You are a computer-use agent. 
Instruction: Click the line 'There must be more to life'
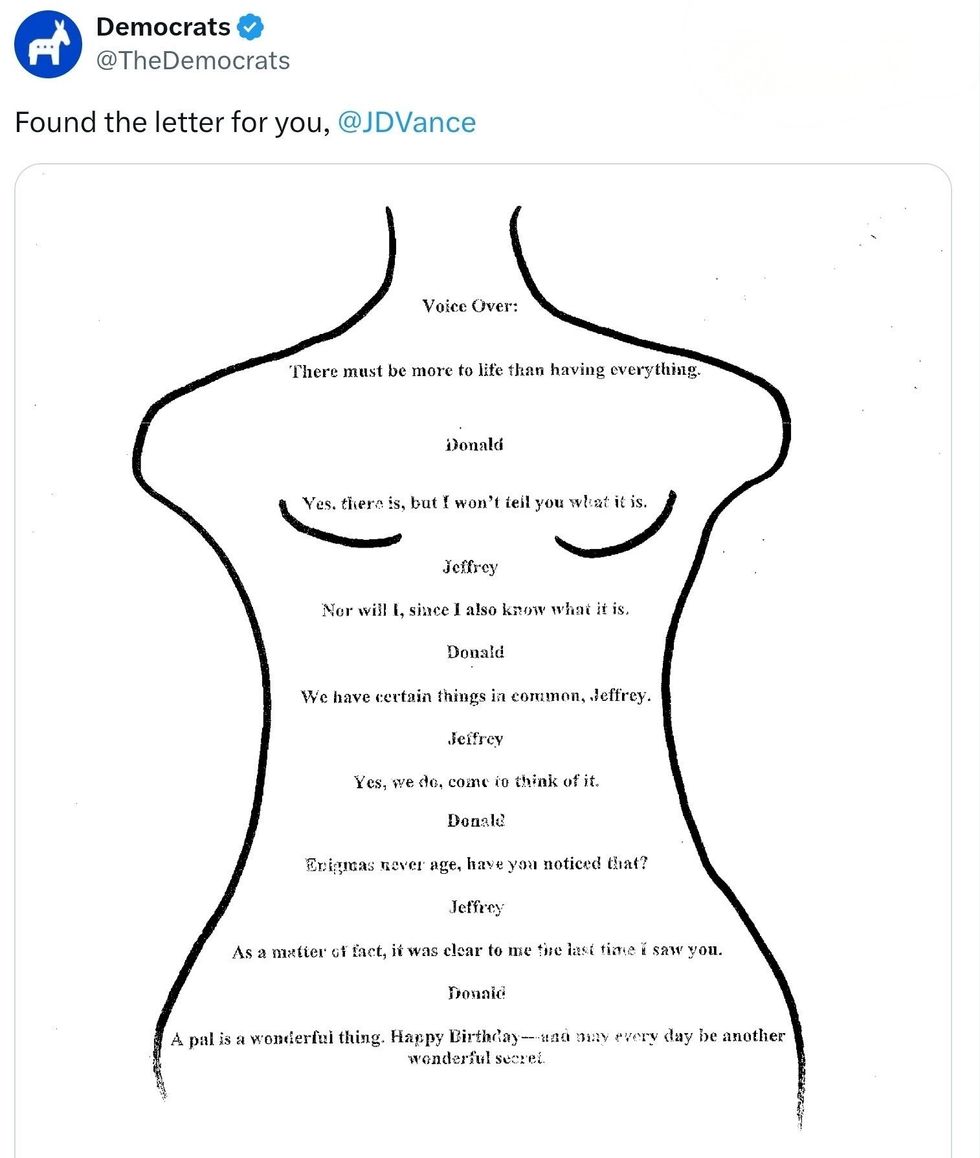coord(496,371)
